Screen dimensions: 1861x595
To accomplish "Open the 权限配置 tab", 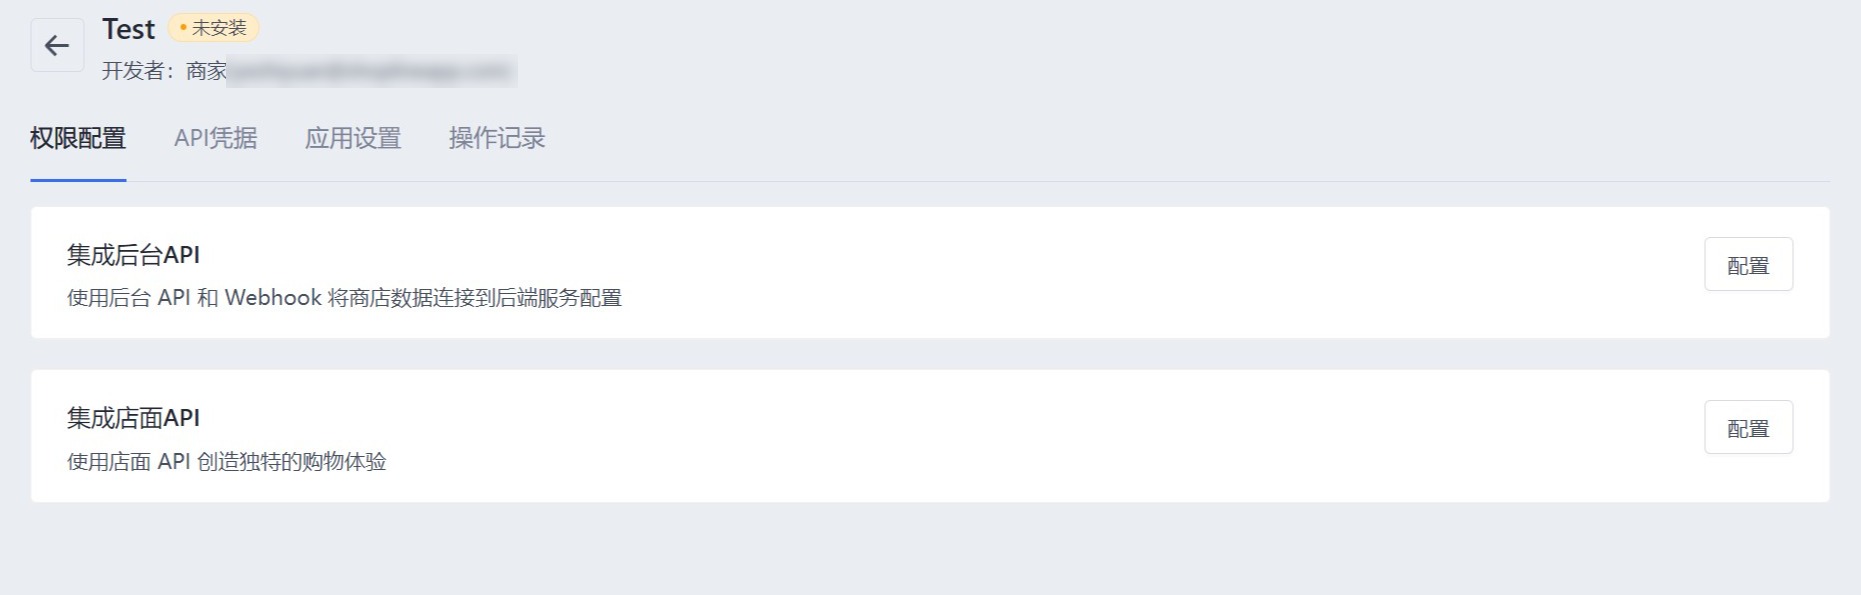I will click(78, 139).
